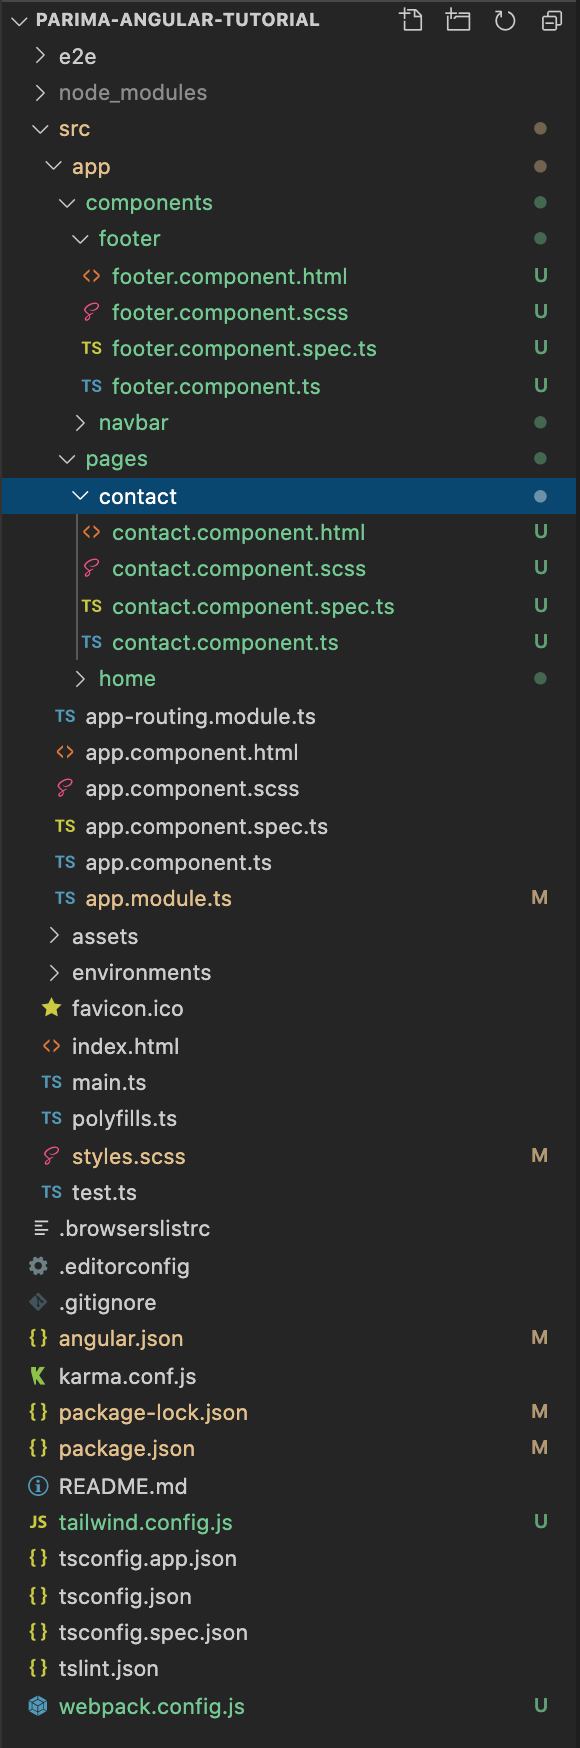Collapse all folders in explorer
Screen dimensions: 580x1748
(x=552, y=19)
